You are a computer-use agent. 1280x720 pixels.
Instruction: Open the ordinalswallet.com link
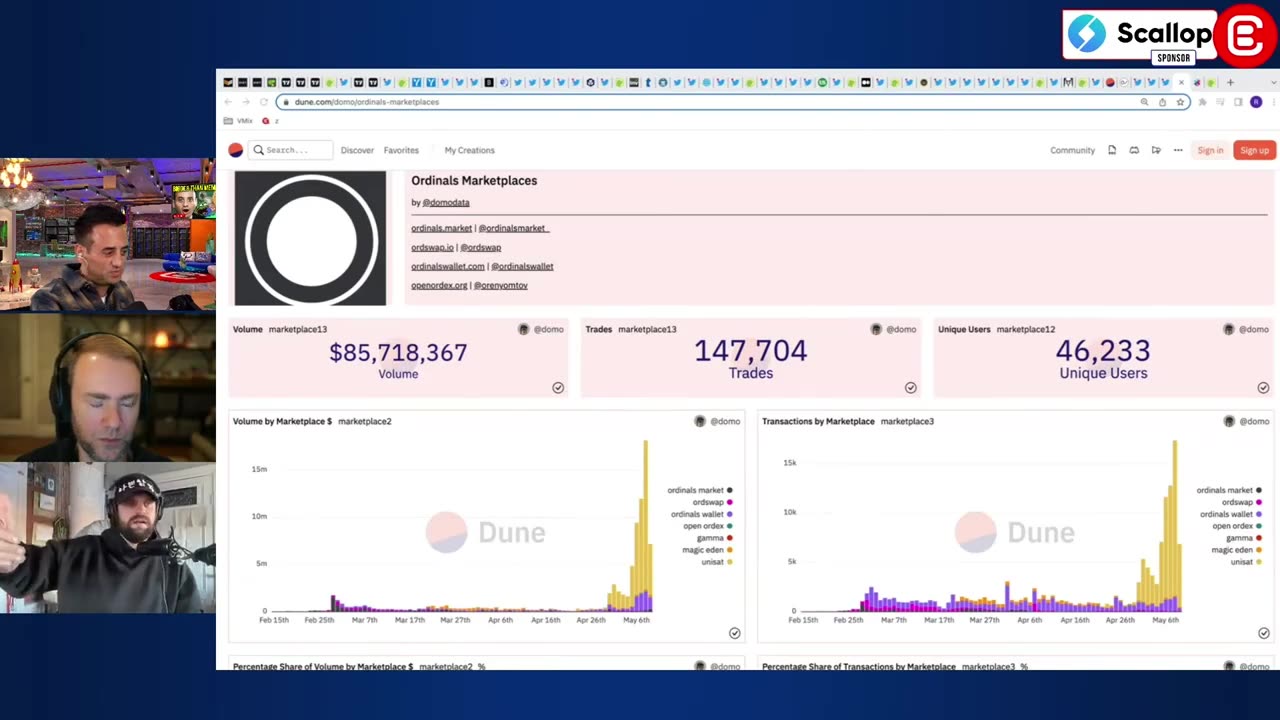pyautogui.click(x=447, y=266)
